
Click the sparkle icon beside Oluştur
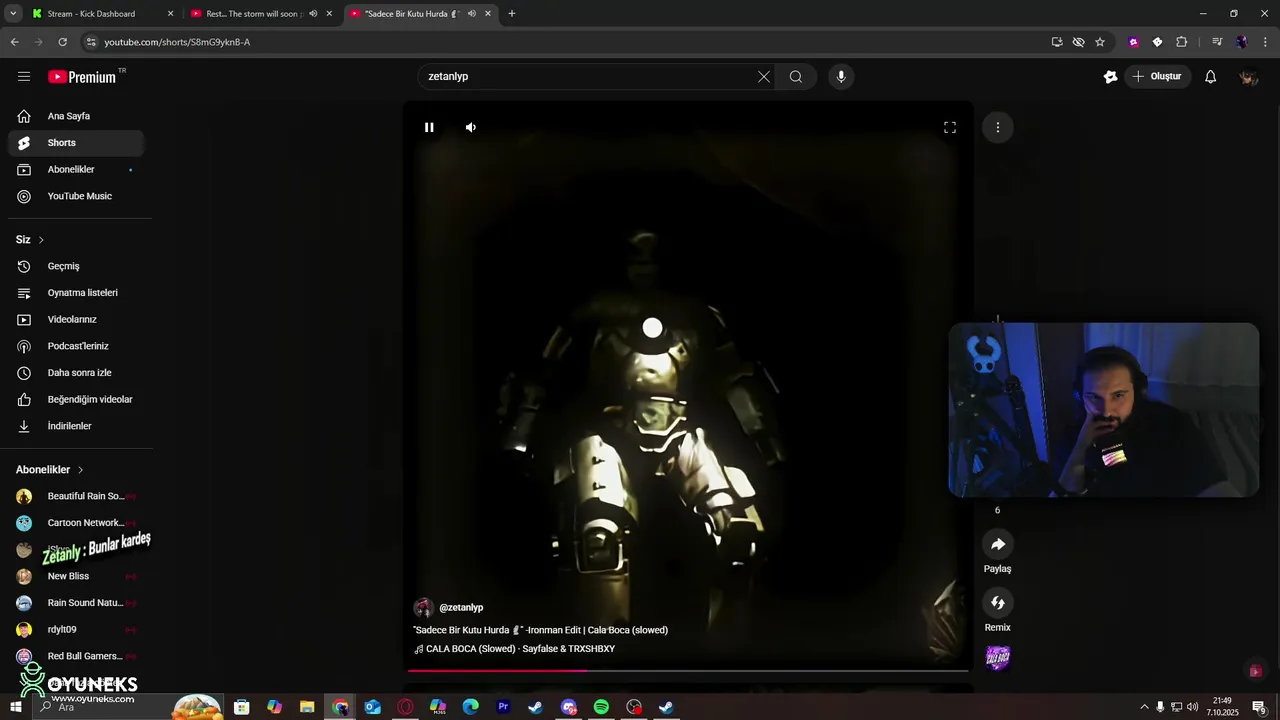pyautogui.click(x=1110, y=76)
